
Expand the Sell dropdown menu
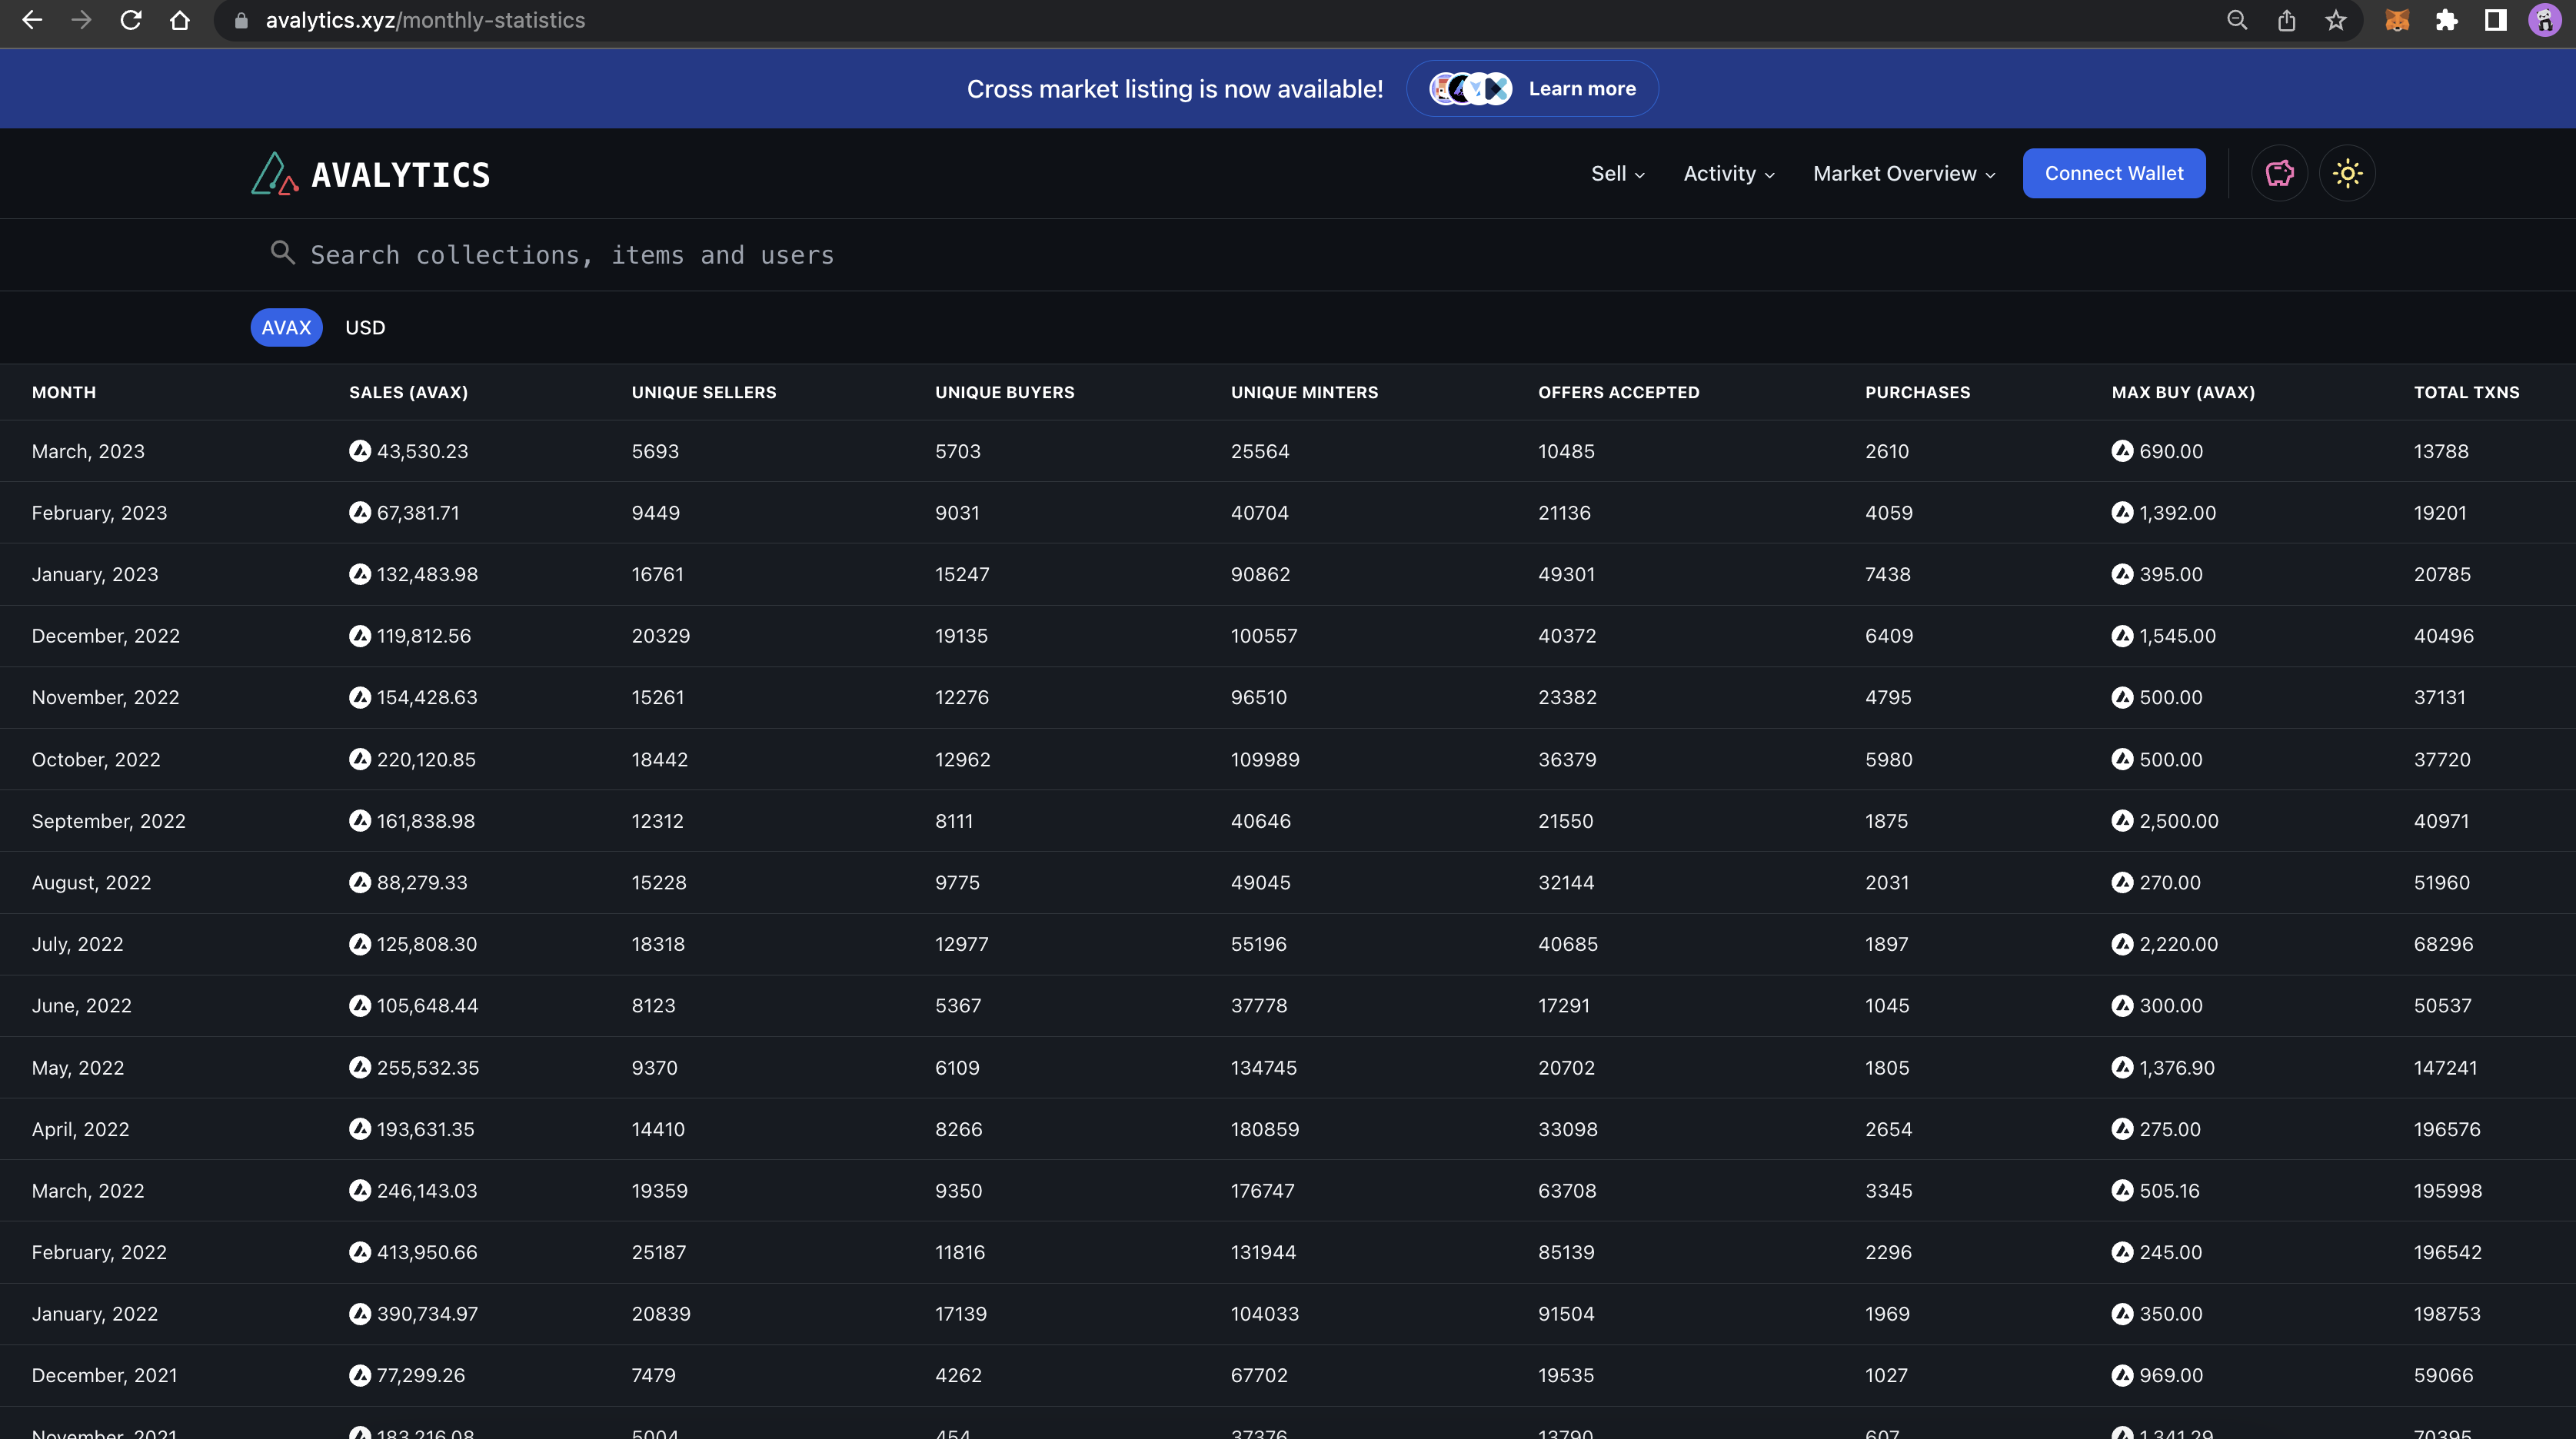click(x=1617, y=174)
